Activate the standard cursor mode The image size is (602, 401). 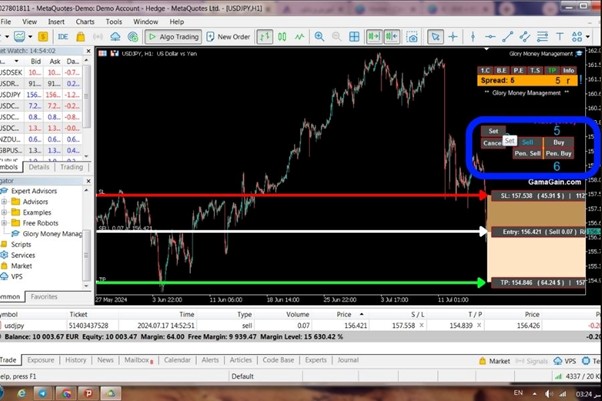pos(435,37)
